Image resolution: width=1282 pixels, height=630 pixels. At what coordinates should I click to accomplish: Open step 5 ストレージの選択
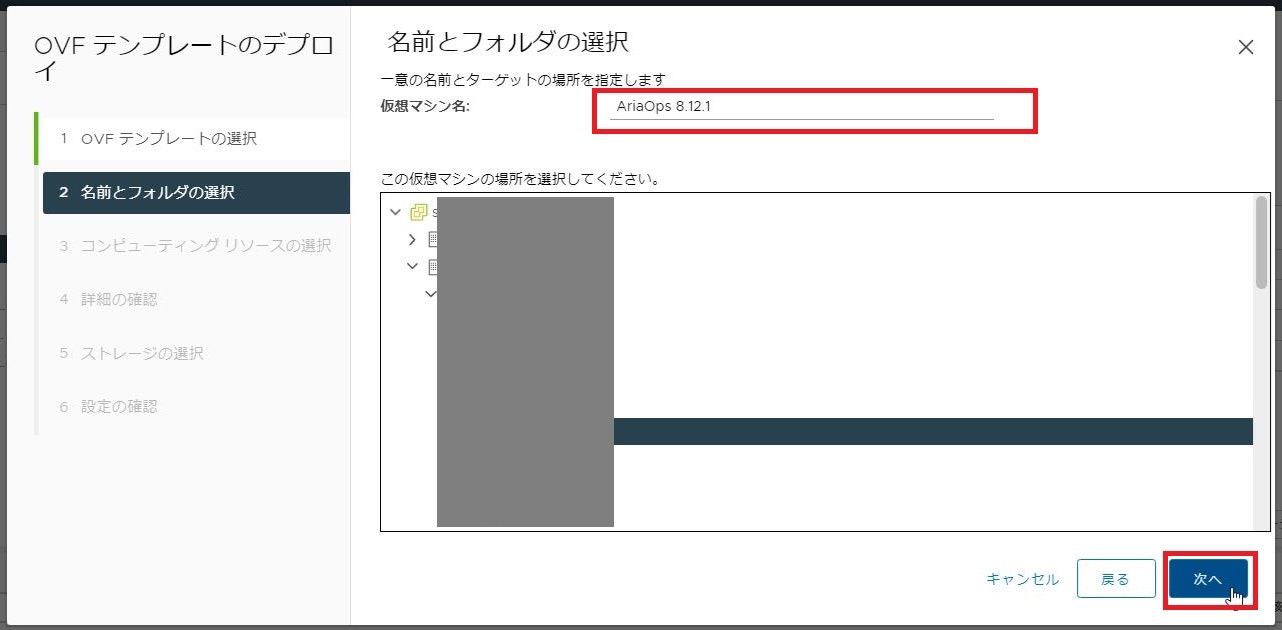pyautogui.click(x=193, y=353)
